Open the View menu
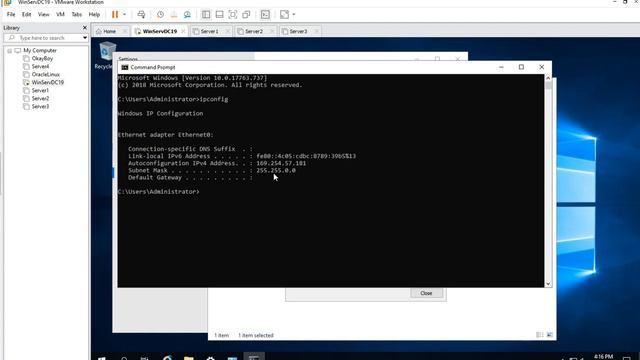The image size is (640, 360). (43, 15)
